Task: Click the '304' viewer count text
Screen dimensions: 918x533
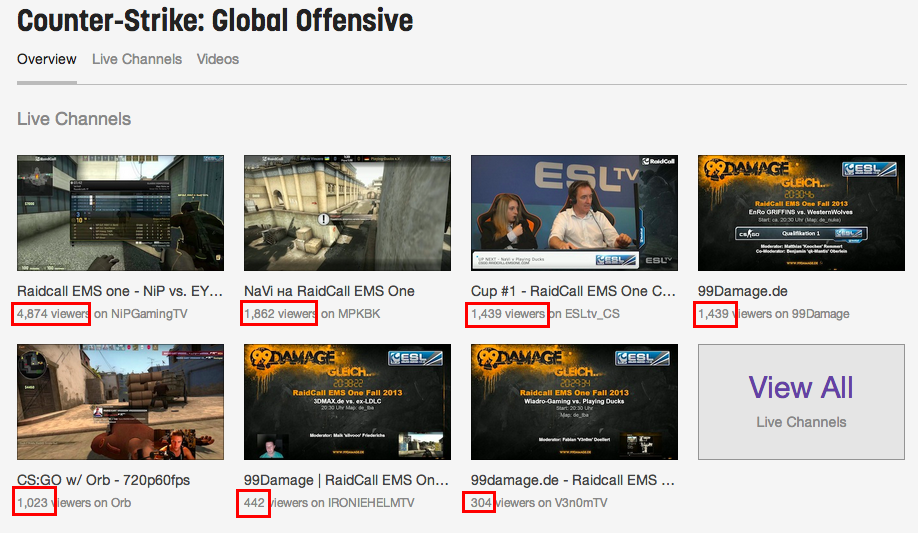Action: coord(481,503)
